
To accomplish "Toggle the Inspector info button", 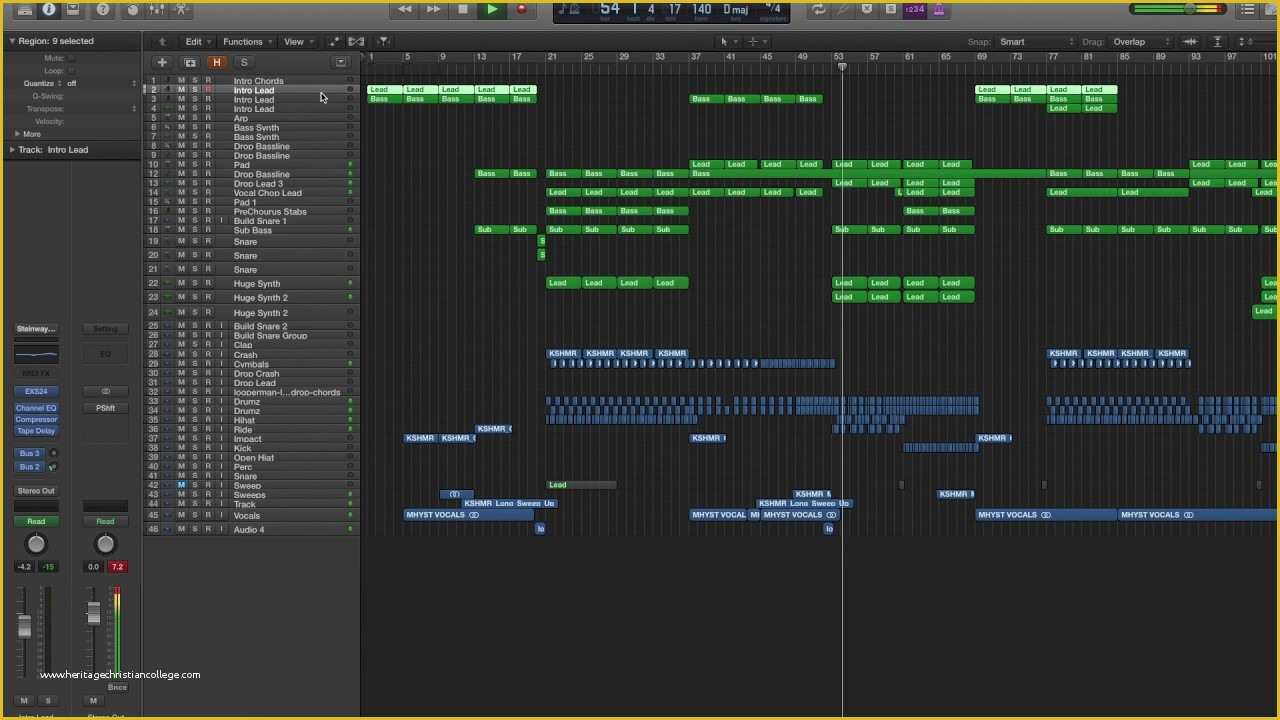I will [x=48, y=9].
